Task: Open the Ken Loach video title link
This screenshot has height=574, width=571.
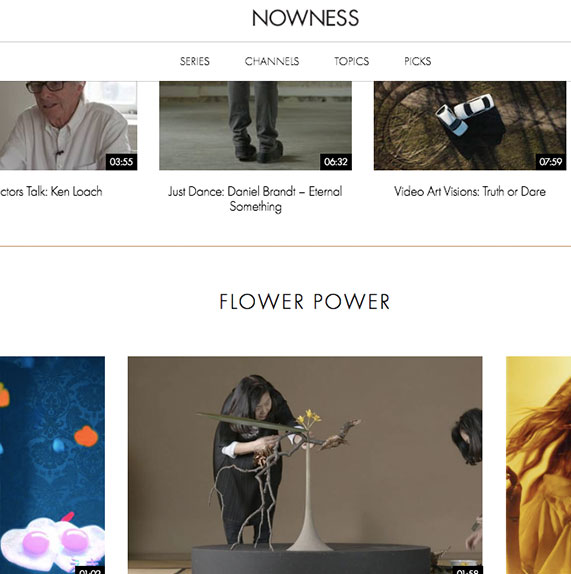Action: pos(51,191)
